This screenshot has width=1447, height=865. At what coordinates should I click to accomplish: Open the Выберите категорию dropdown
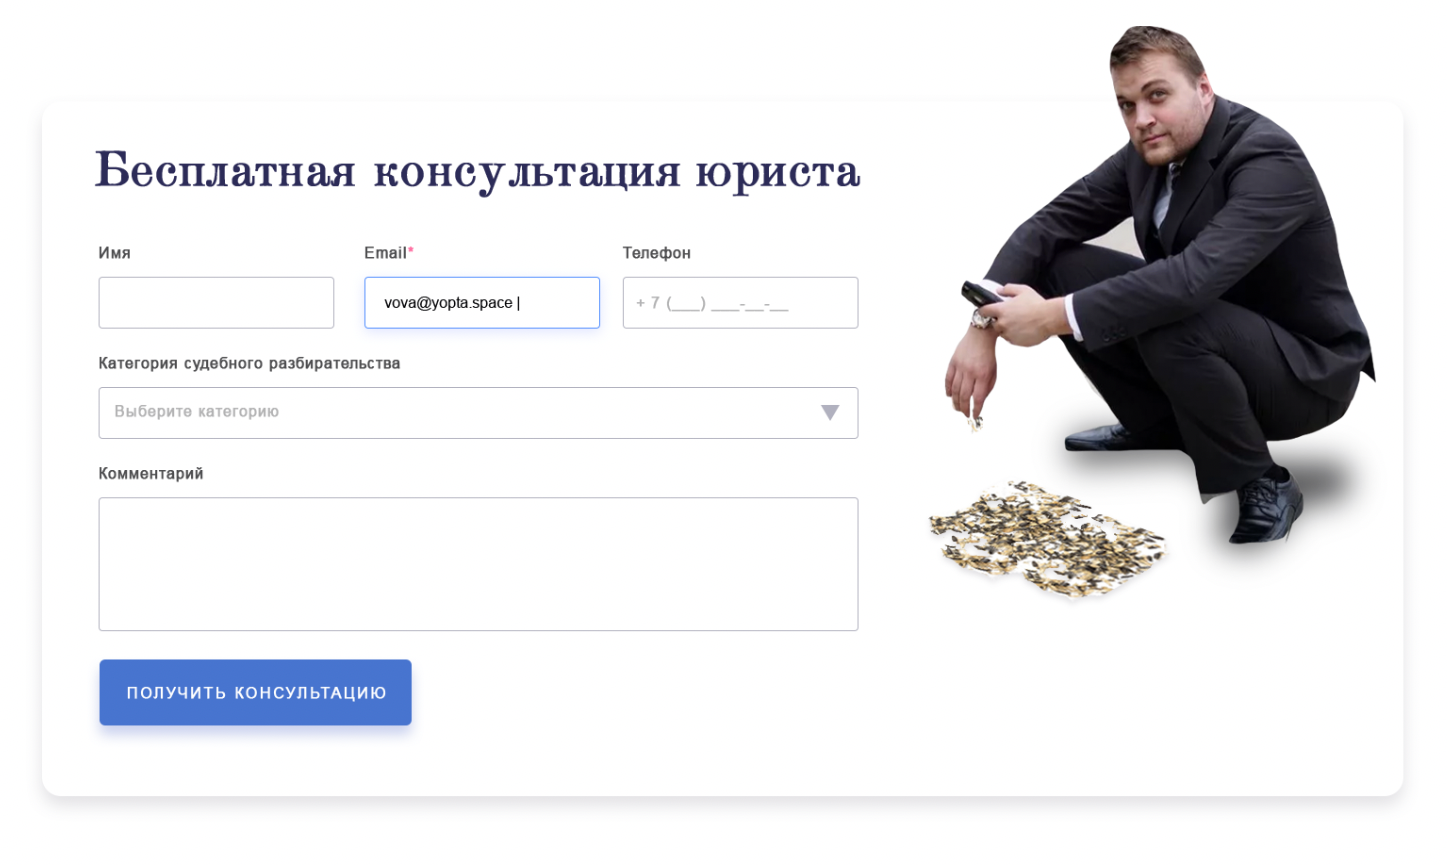478,413
